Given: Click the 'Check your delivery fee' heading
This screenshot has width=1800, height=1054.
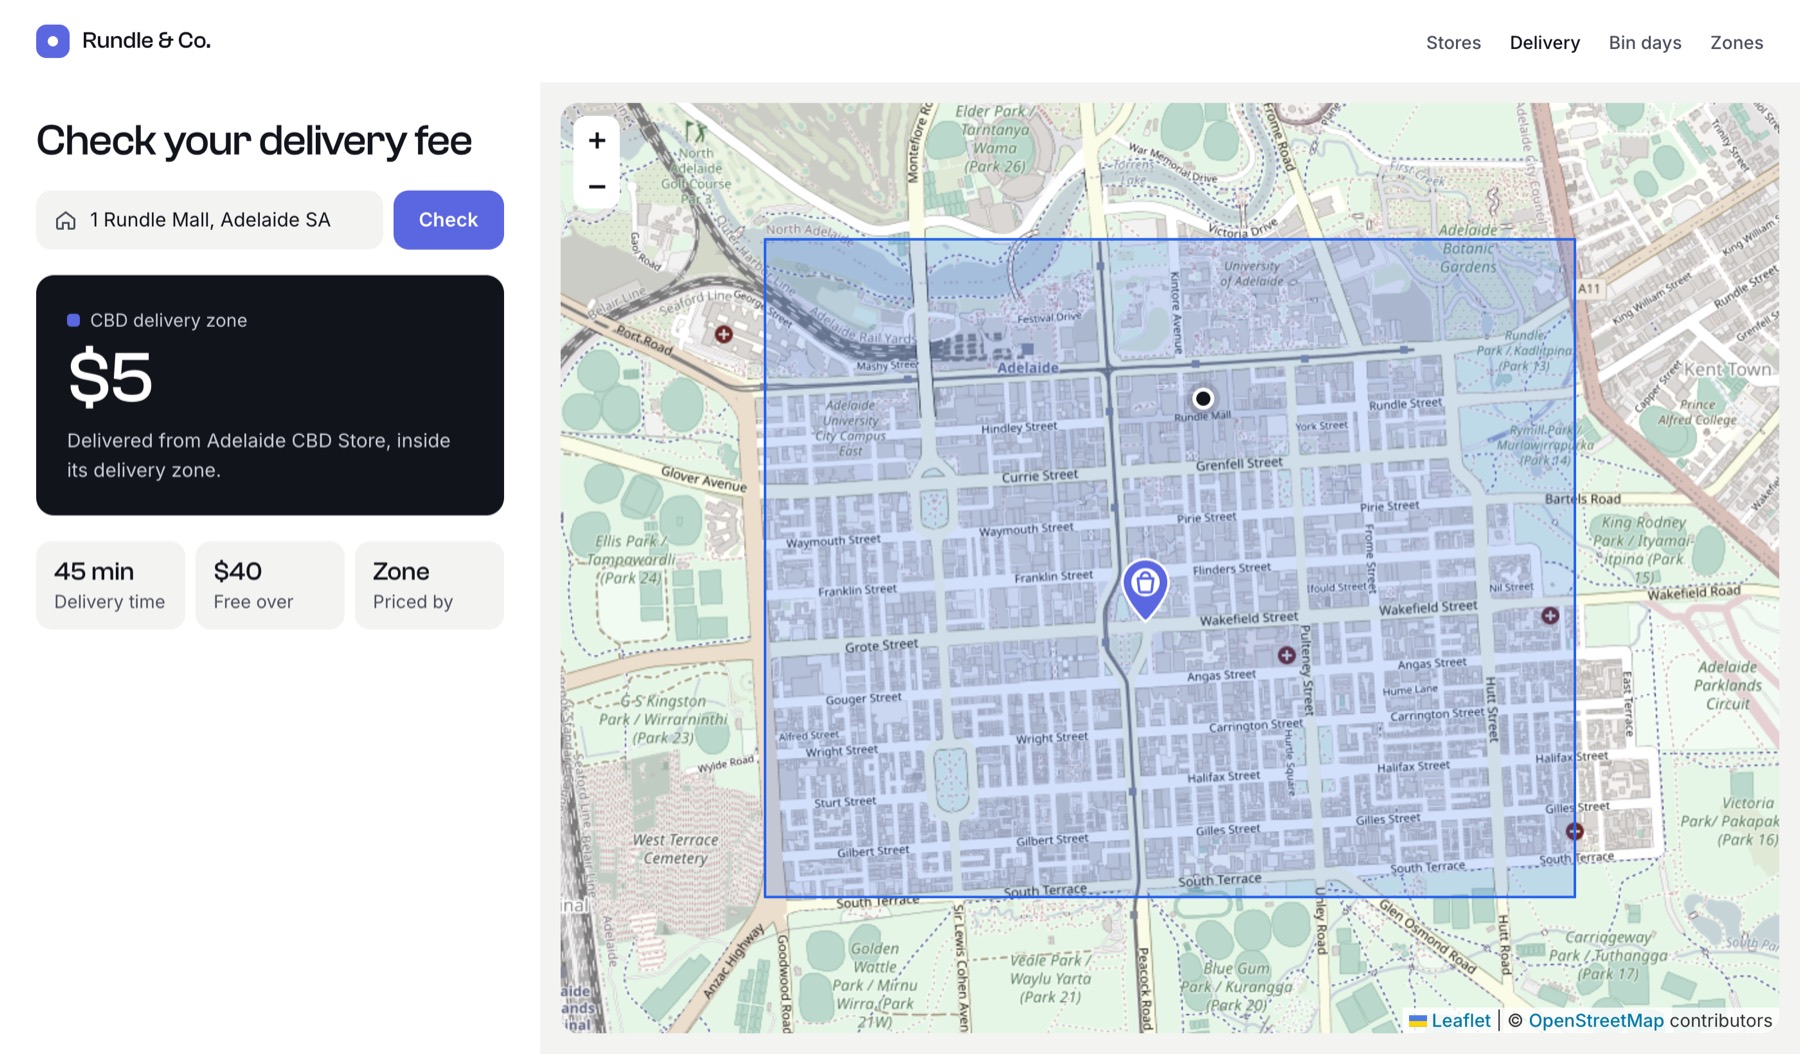Looking at the screenshot, I should coord(254,140).
